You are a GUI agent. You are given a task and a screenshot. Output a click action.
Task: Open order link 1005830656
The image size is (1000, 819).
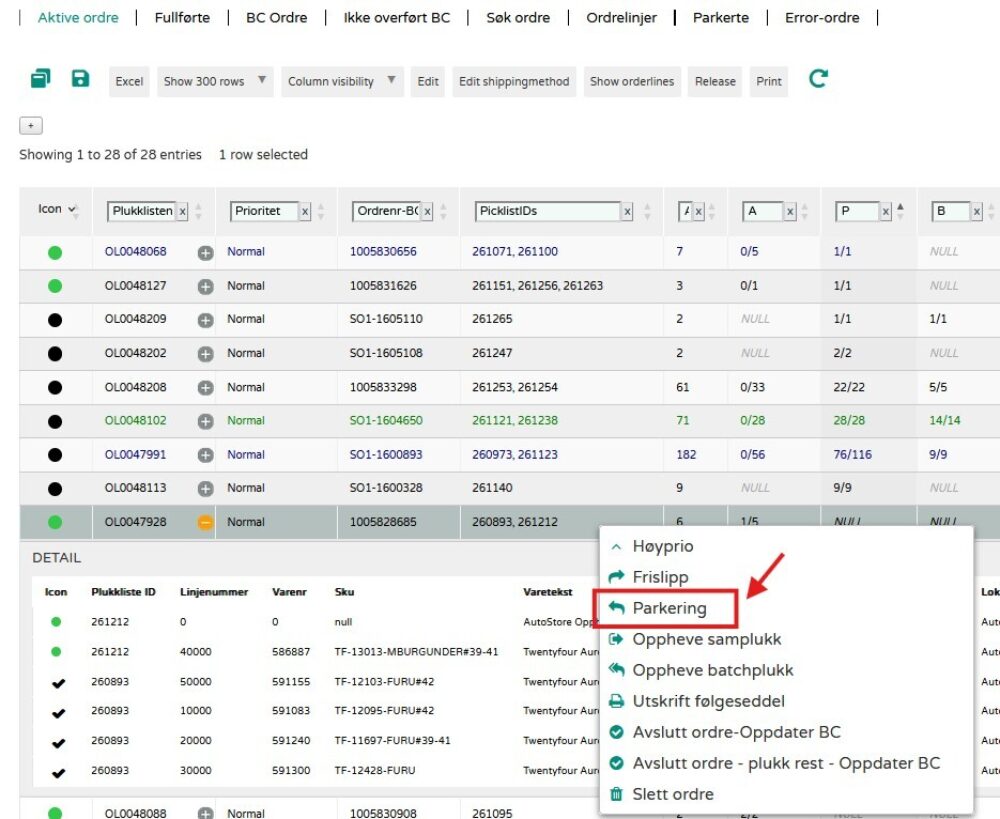pyautogui.click(x=383, y=252)
